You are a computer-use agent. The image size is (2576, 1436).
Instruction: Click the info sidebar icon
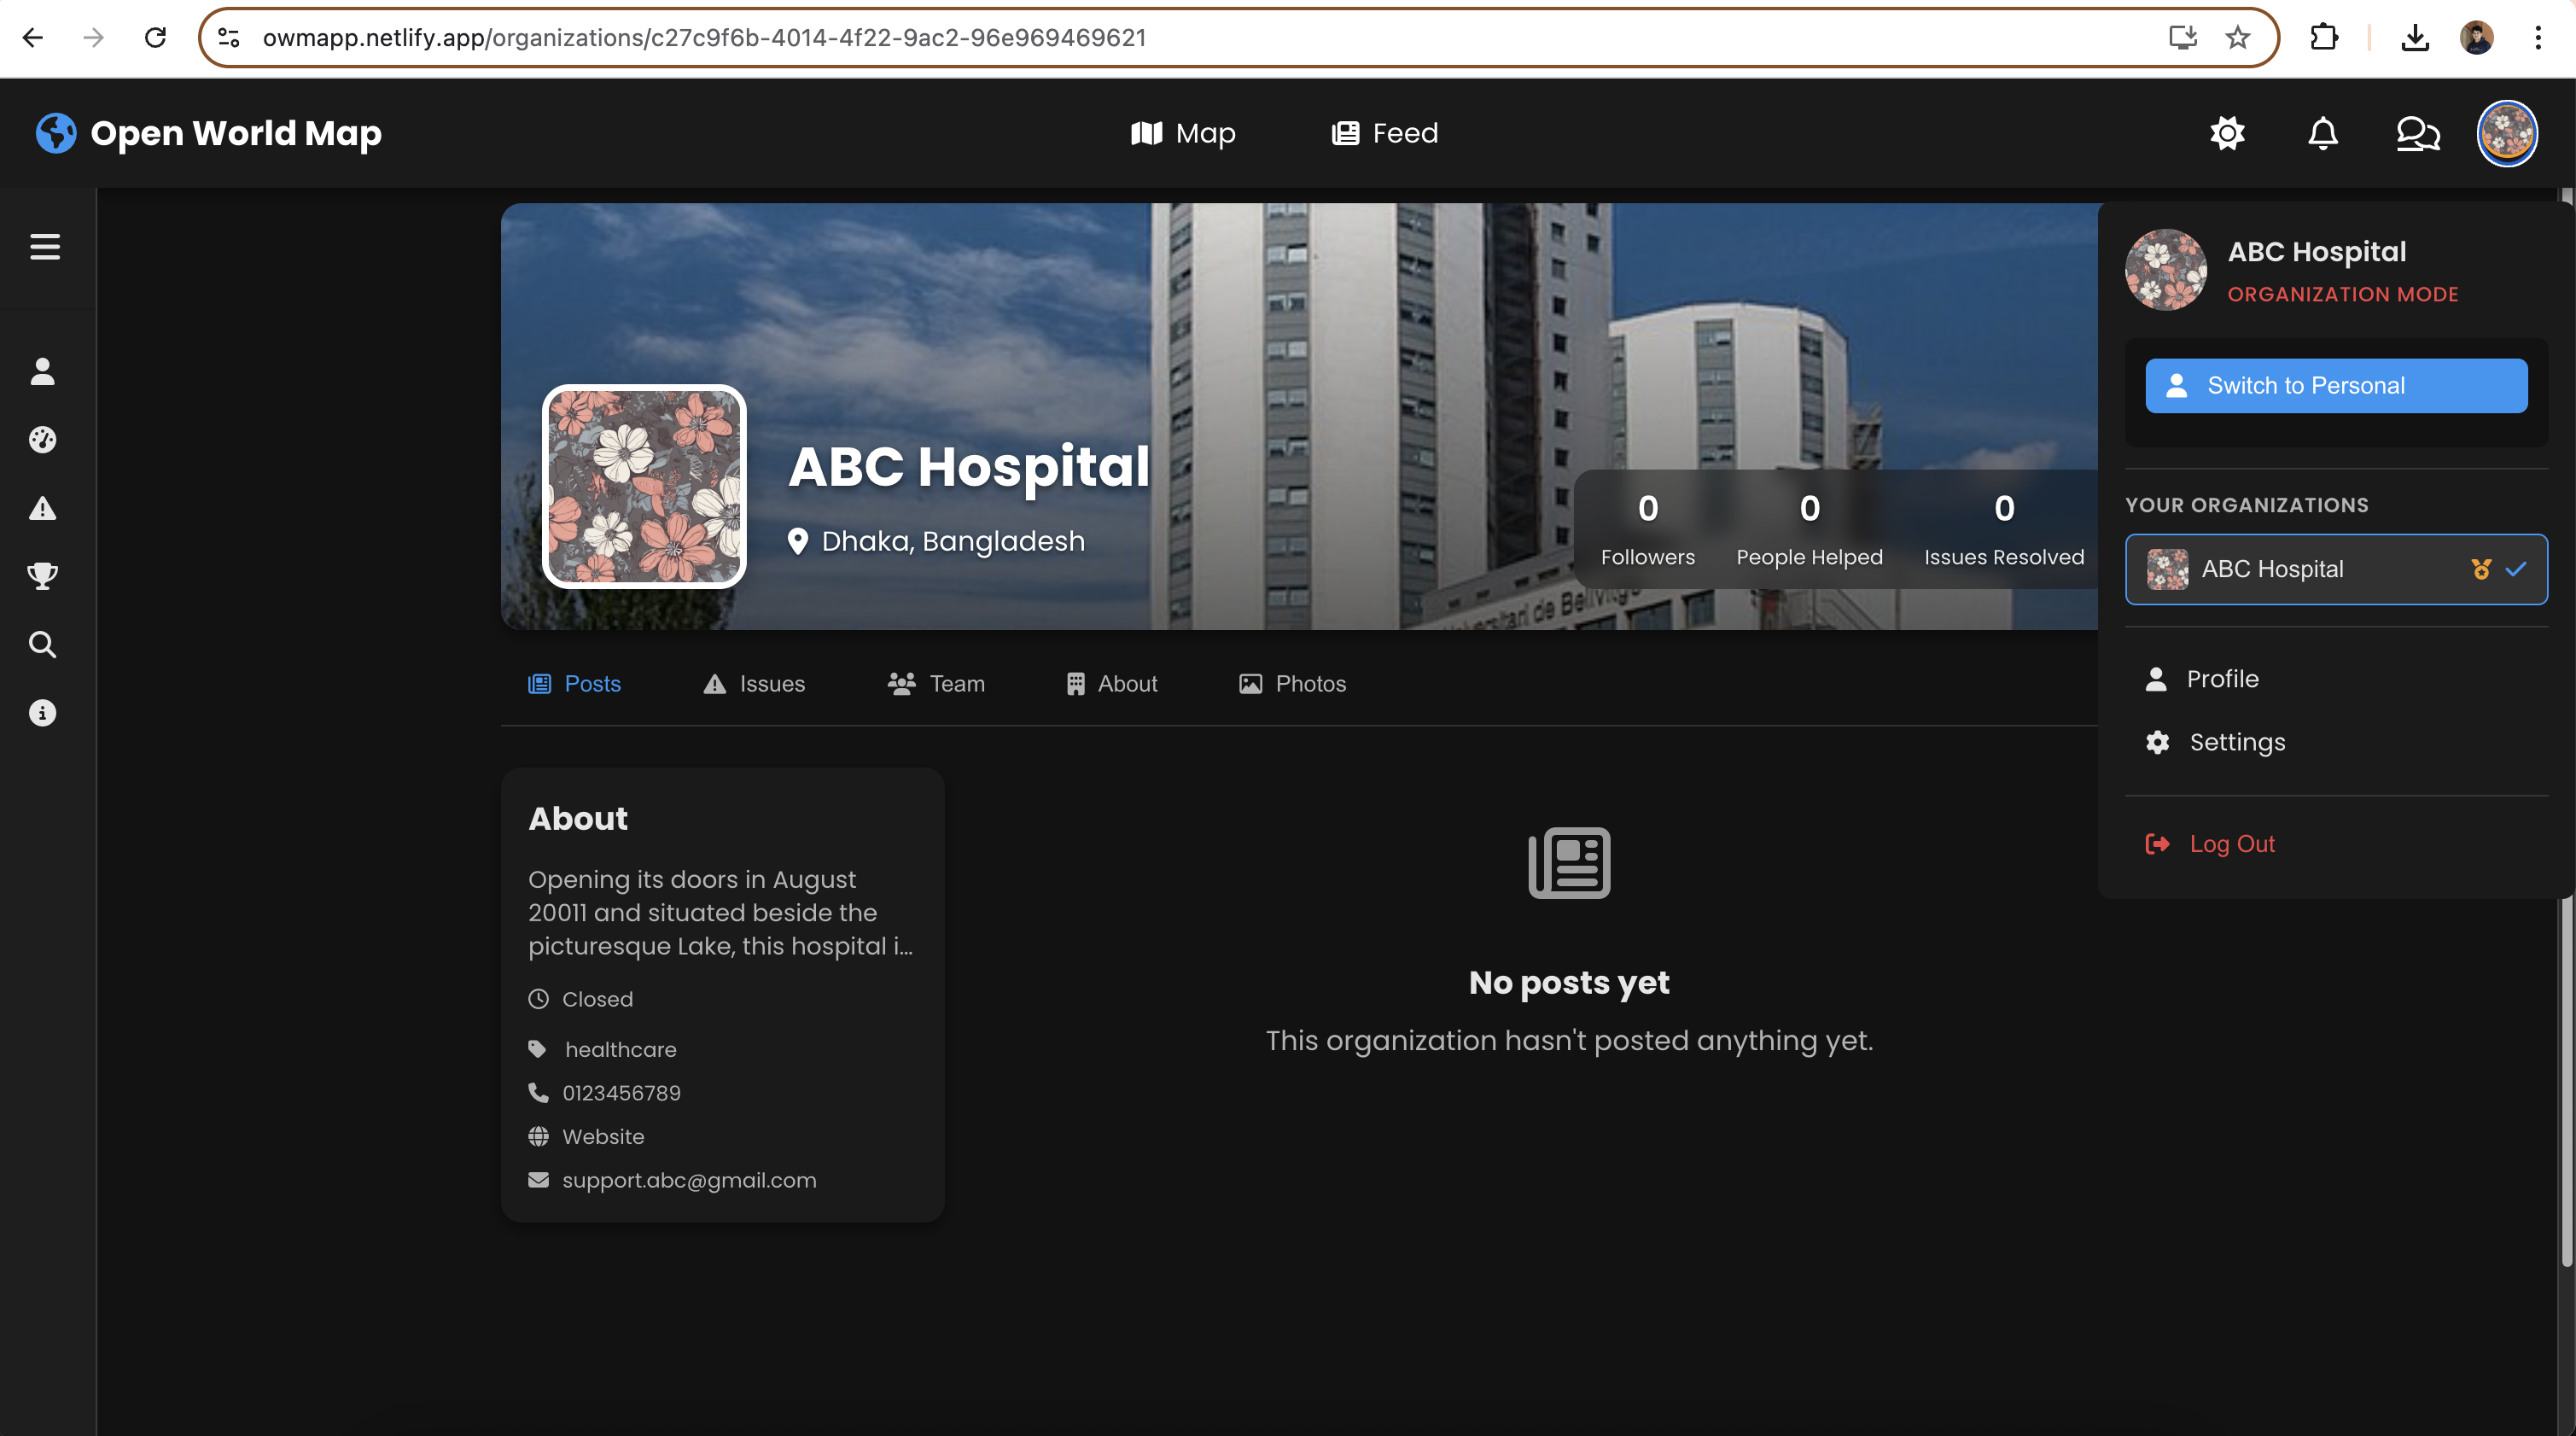tap(42, 713)
